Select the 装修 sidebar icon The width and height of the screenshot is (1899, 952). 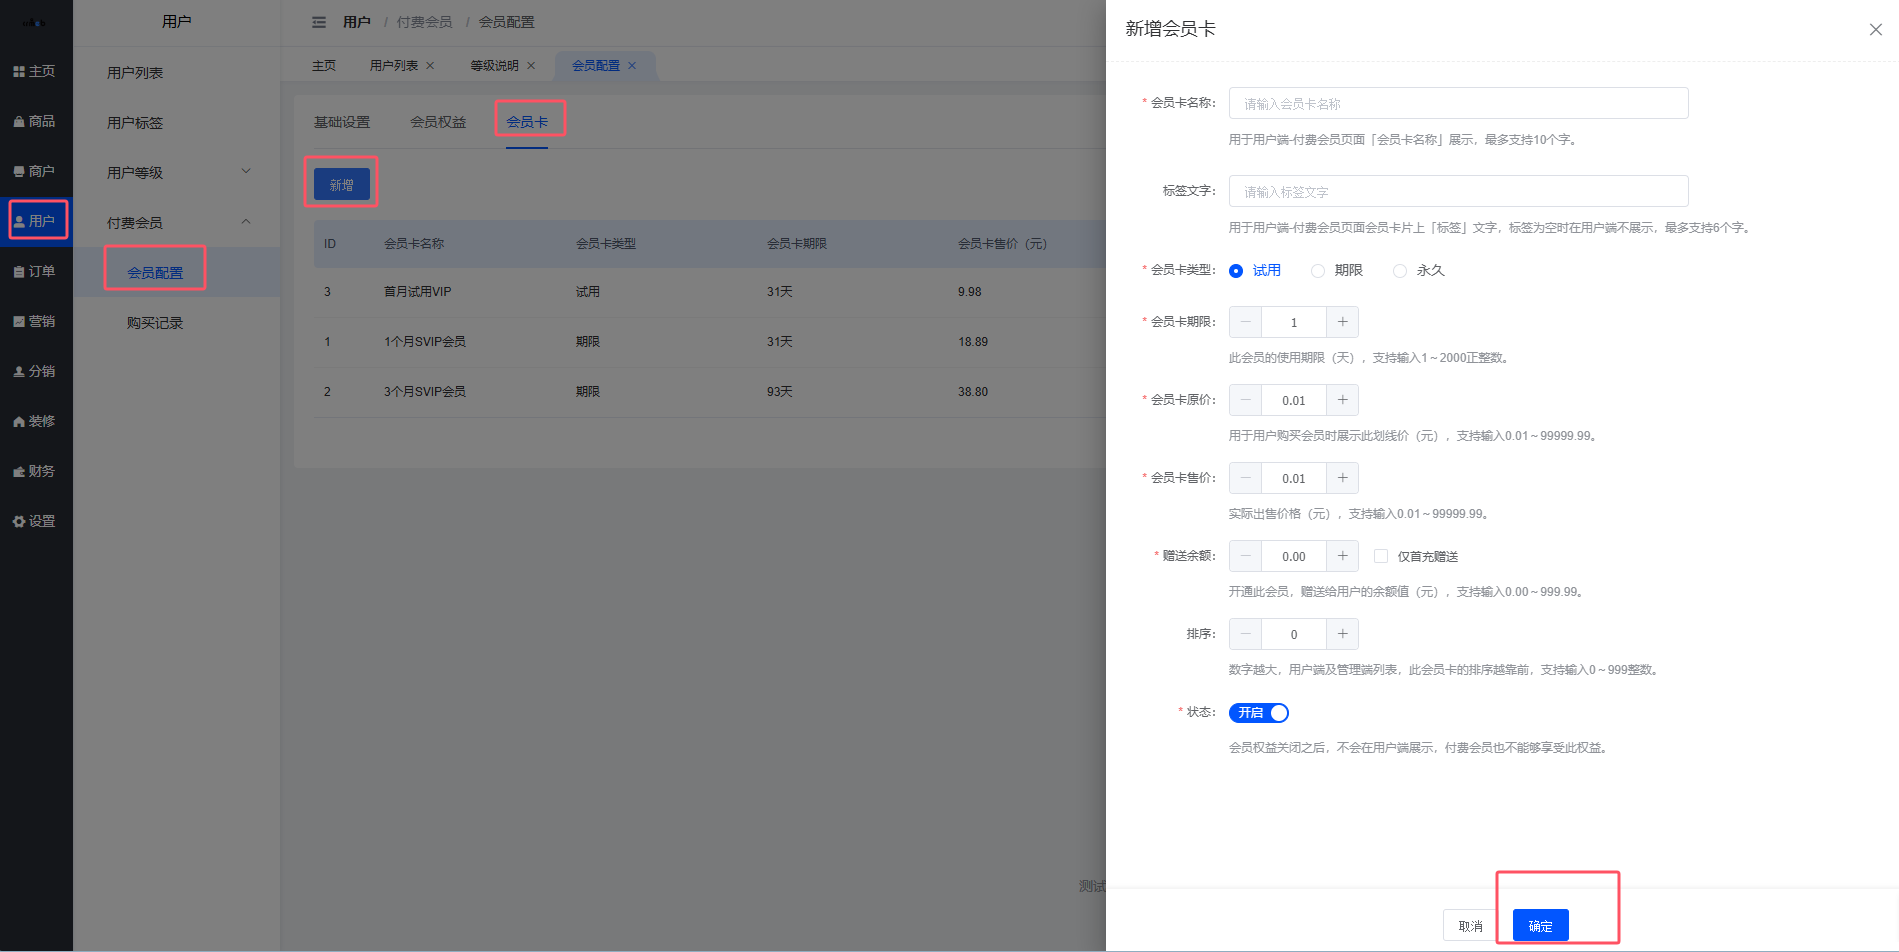(x=36, y=421)
